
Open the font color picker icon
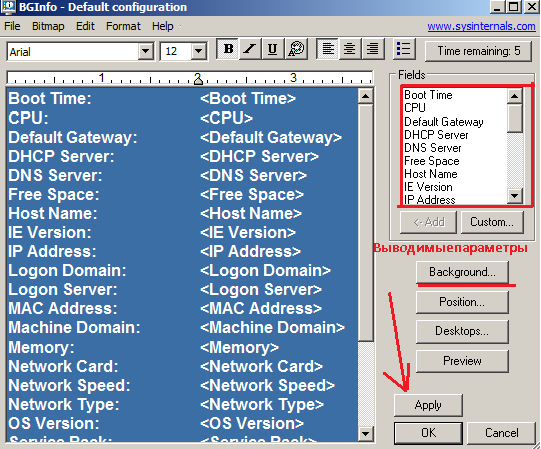[x=296, y=49]
